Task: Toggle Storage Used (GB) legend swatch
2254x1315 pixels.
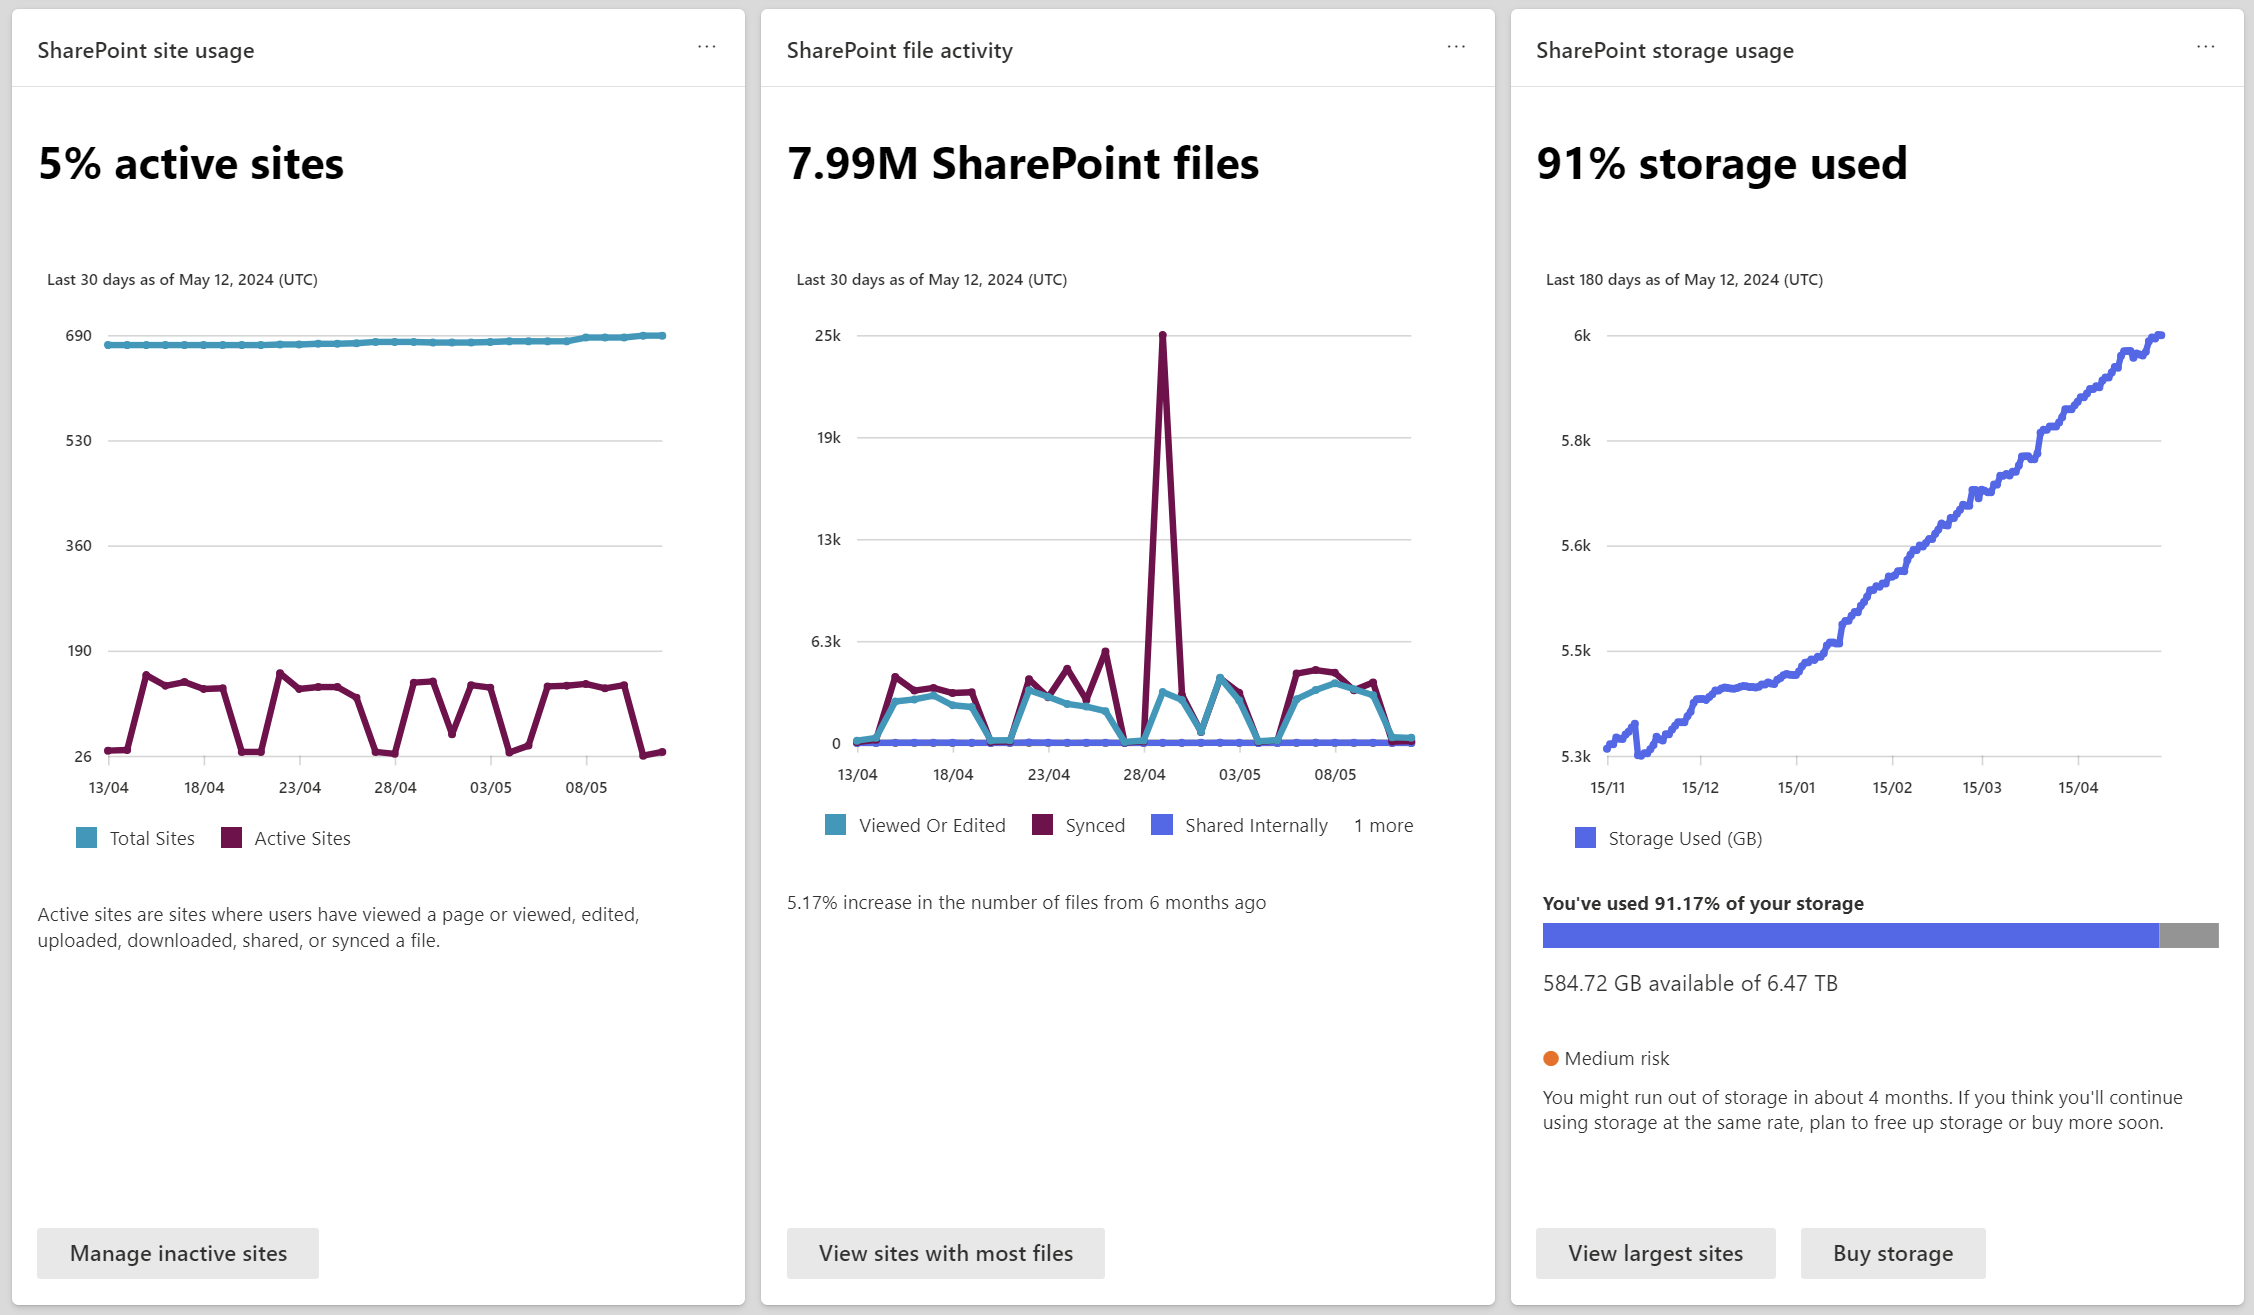Action: [x=1585, y=838]
